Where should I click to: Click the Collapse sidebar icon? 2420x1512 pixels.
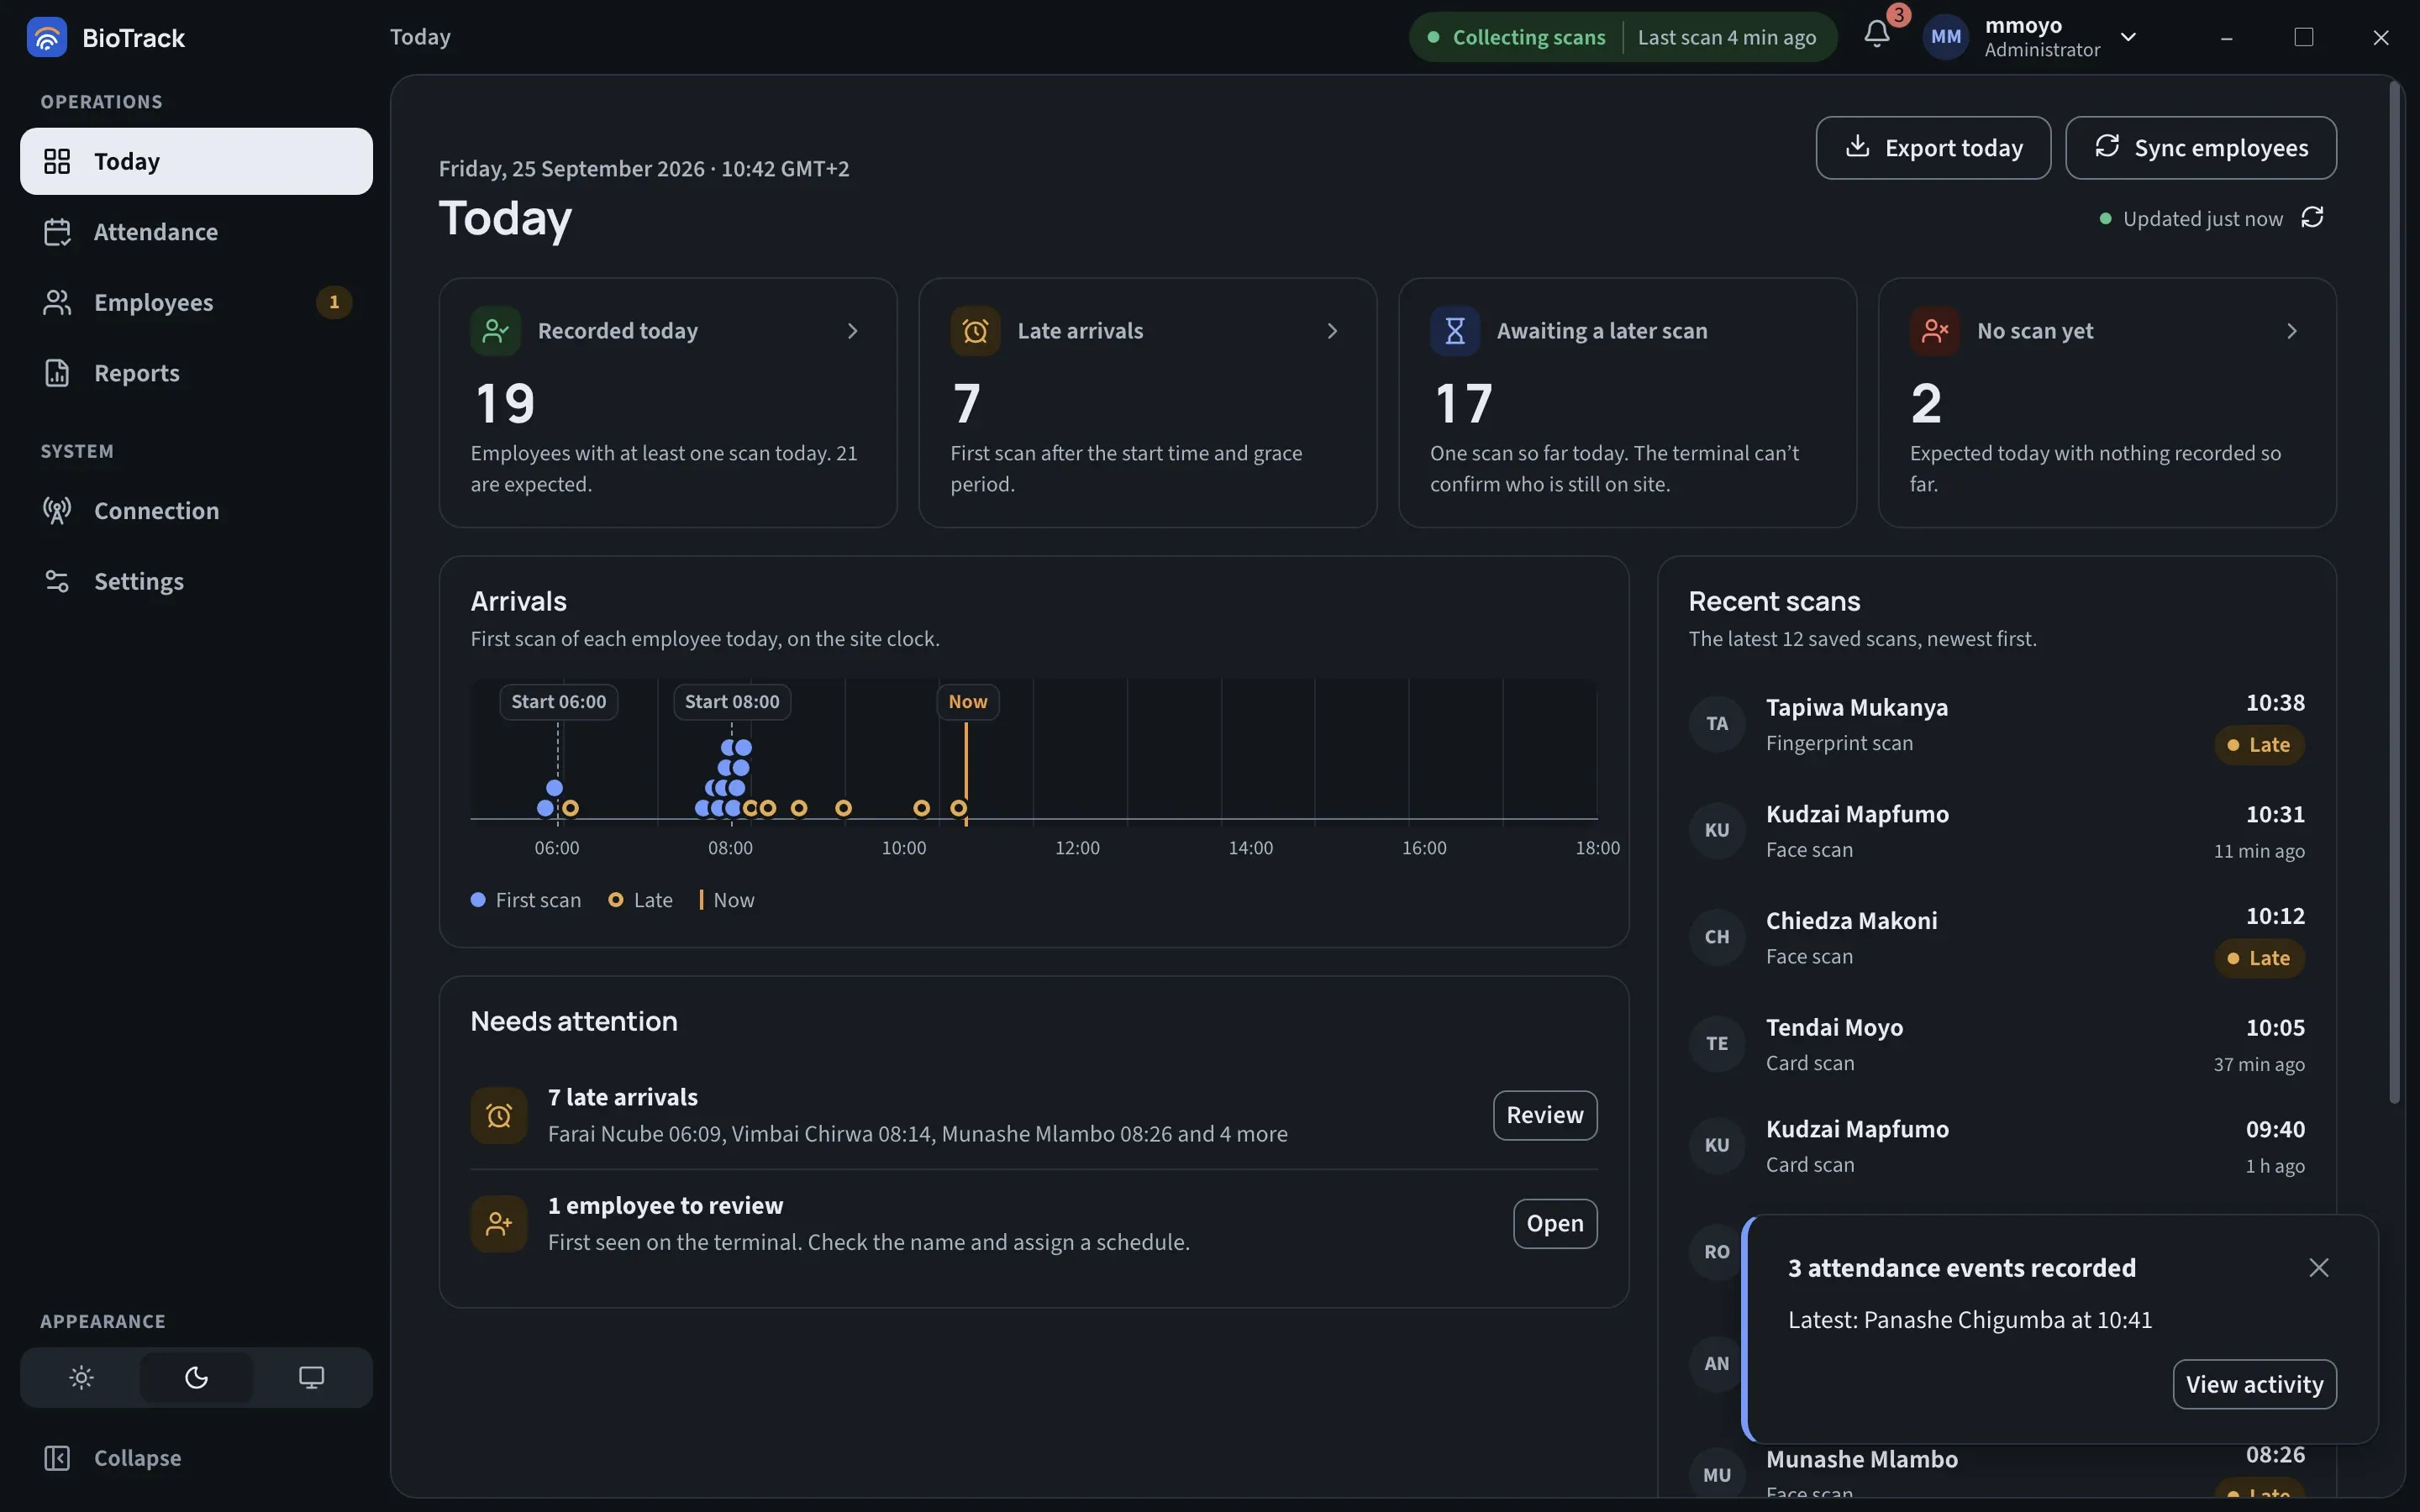click(57, 1458)
